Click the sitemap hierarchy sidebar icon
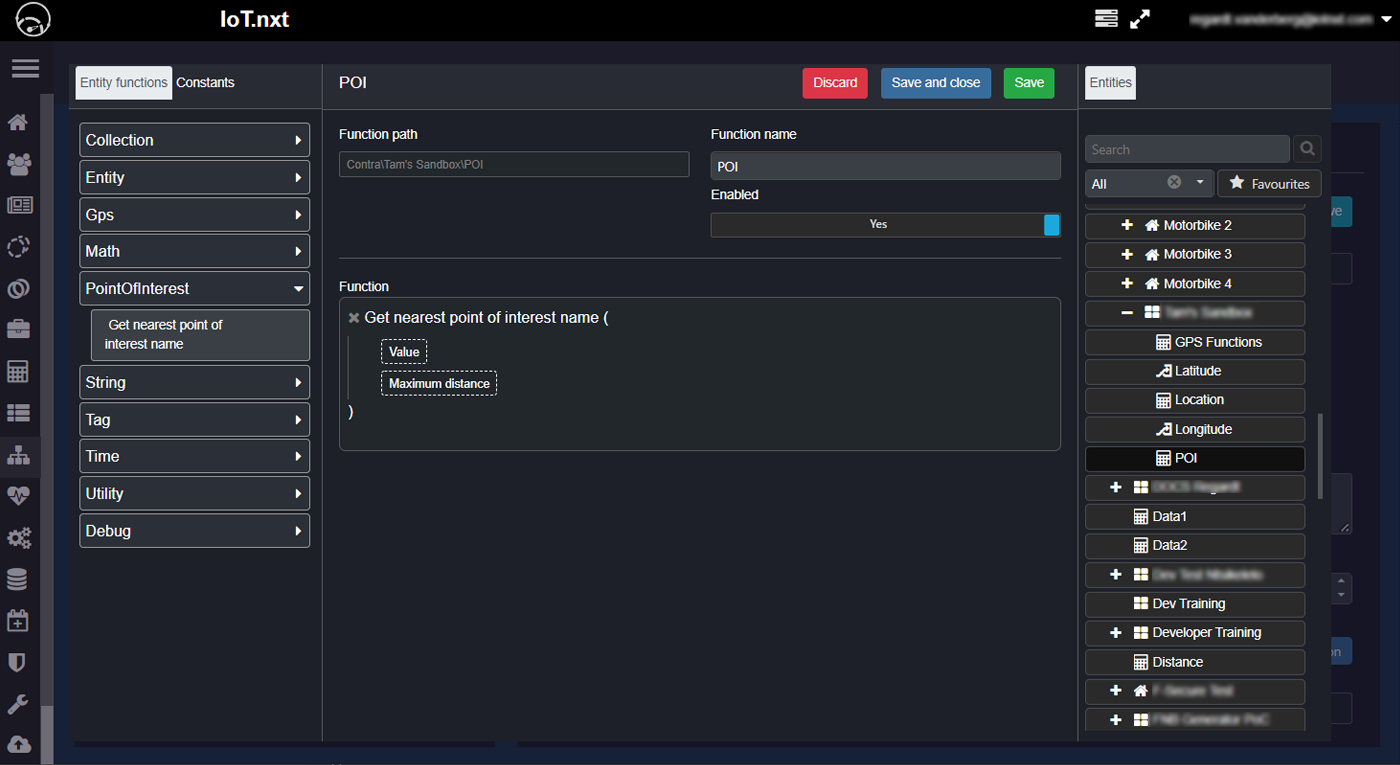 tap(17, 454)
